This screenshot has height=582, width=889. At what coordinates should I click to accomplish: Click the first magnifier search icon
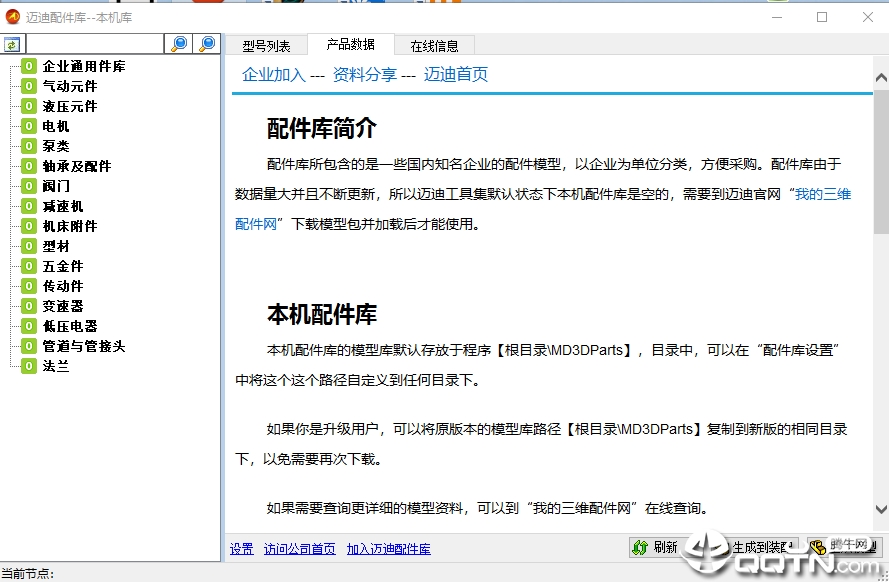coord(179,44)
